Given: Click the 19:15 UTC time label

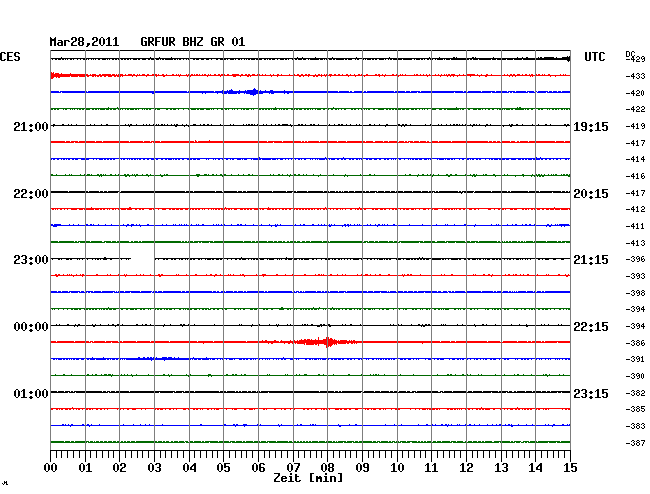Looking at the screenshot, I should 591,127.
